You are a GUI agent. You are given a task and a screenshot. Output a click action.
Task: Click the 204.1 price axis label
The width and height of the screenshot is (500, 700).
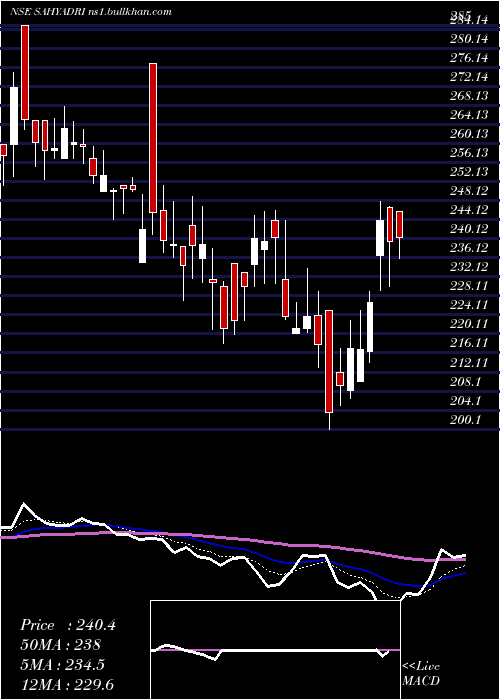tap(466, 400)
